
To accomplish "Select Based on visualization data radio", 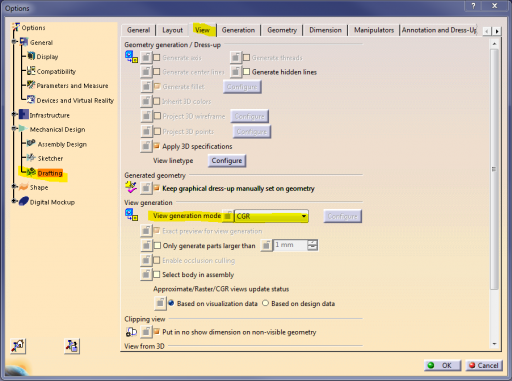I will tap(171, 303).
